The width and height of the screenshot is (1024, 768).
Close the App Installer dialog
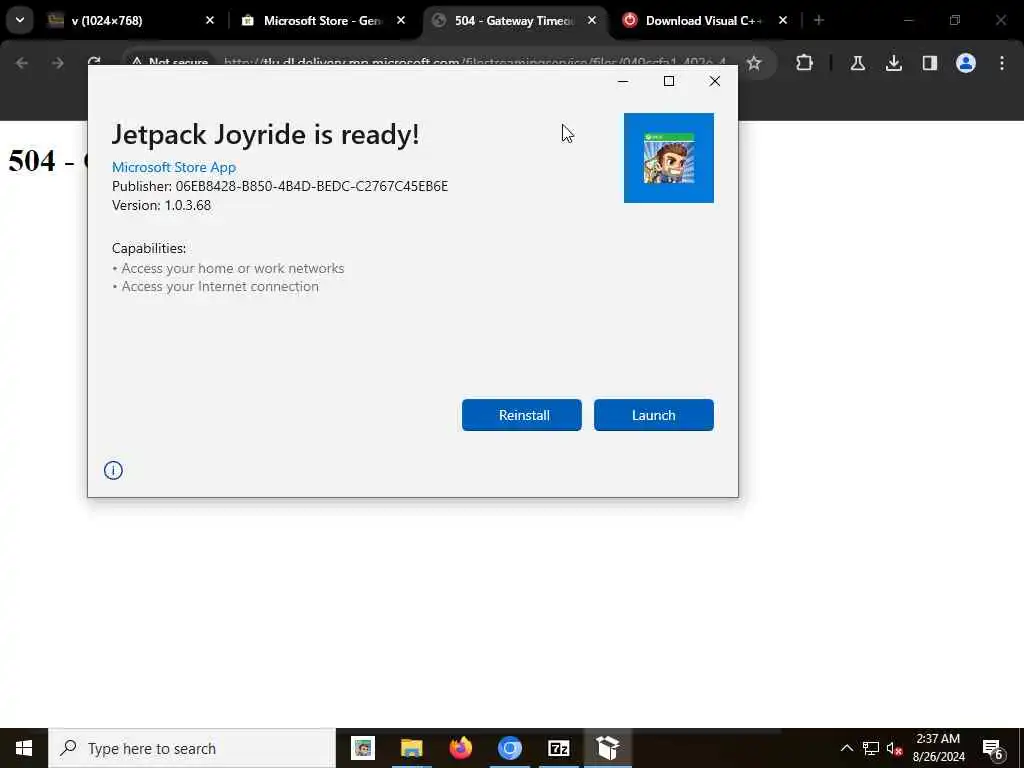pos(714,81)
